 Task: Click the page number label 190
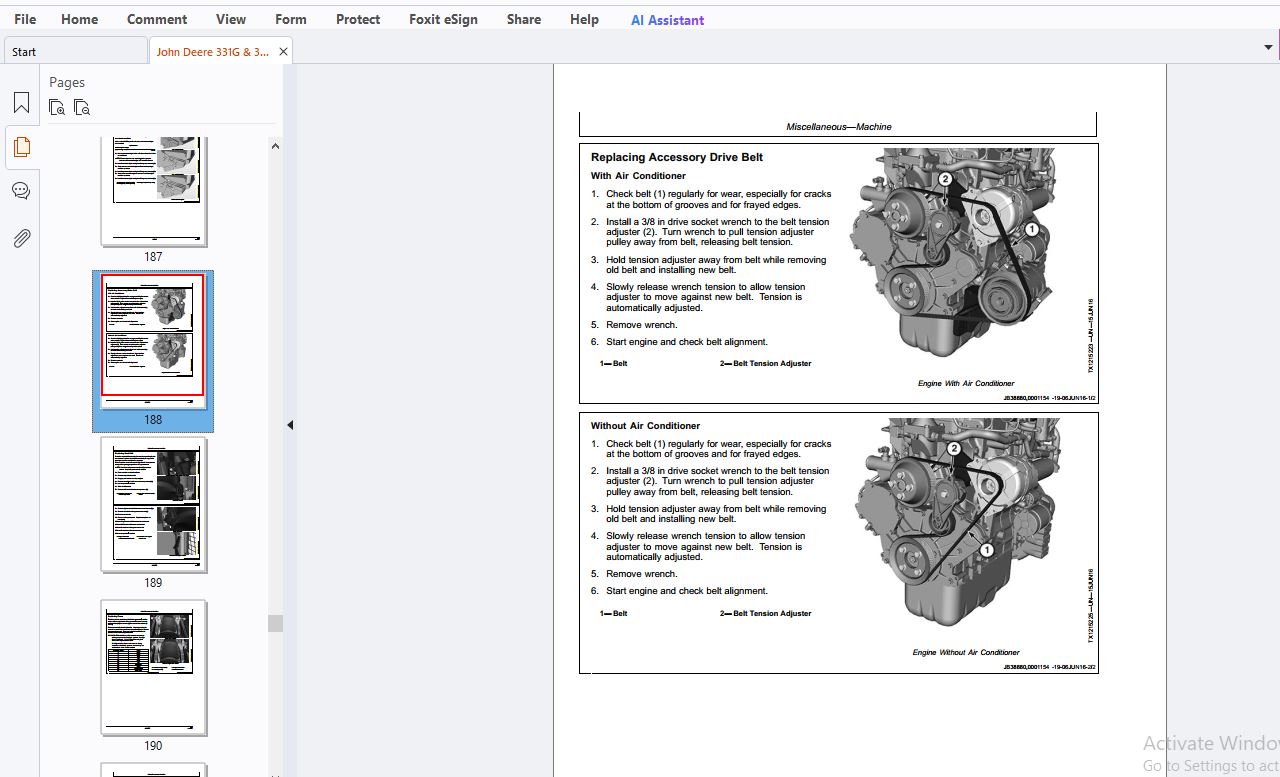pos(153,746)
